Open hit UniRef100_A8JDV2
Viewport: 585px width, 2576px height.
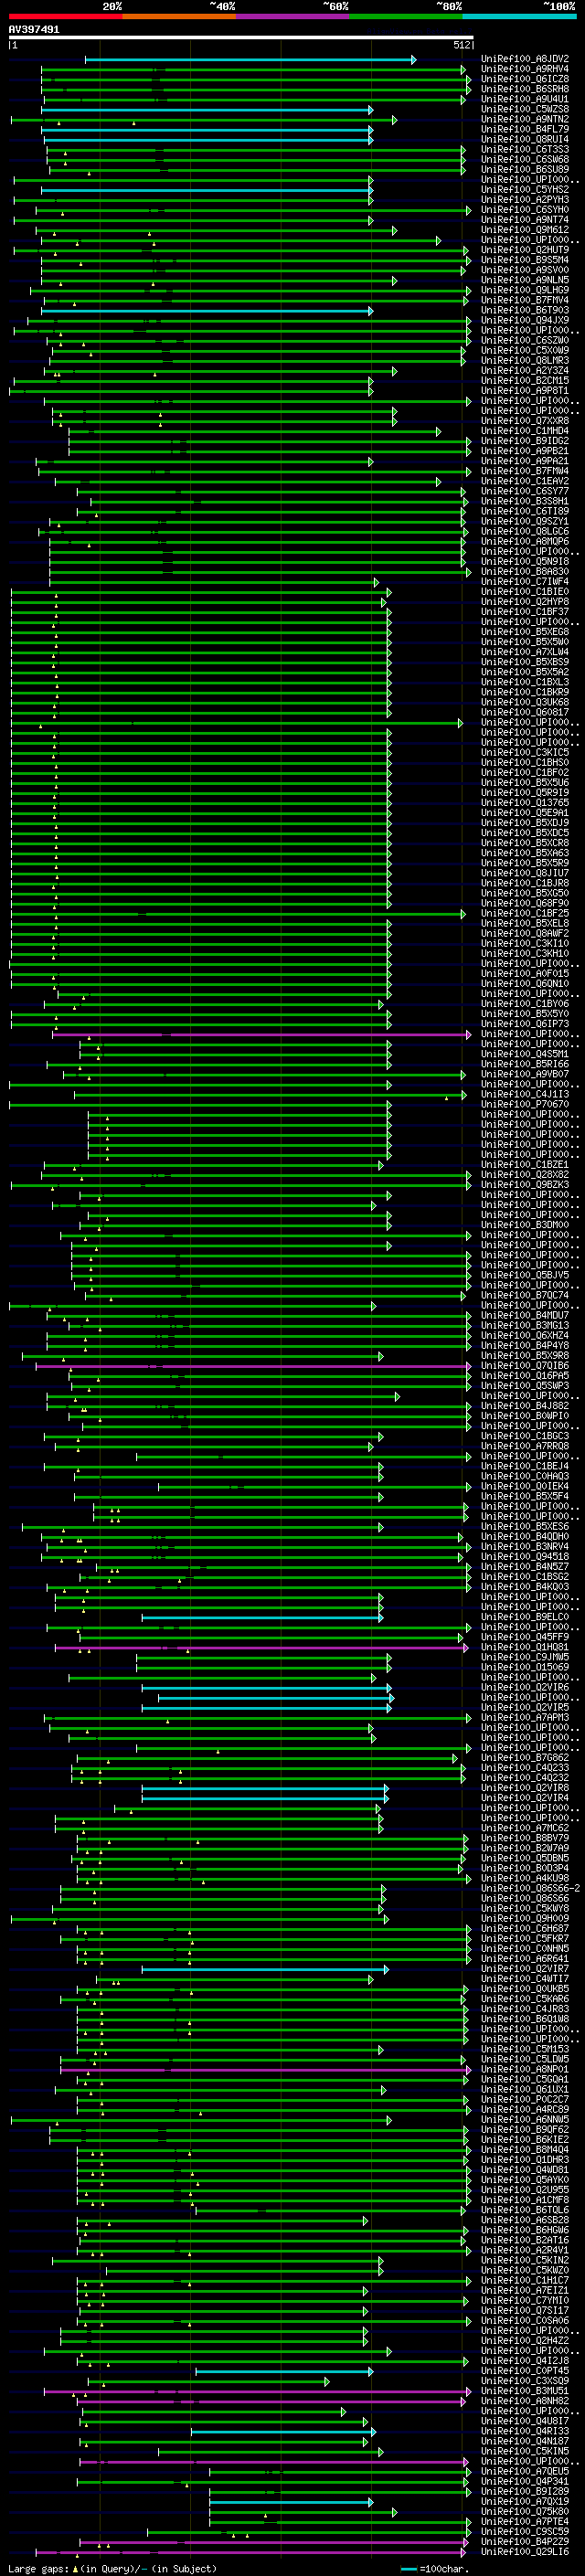(525, 59)
